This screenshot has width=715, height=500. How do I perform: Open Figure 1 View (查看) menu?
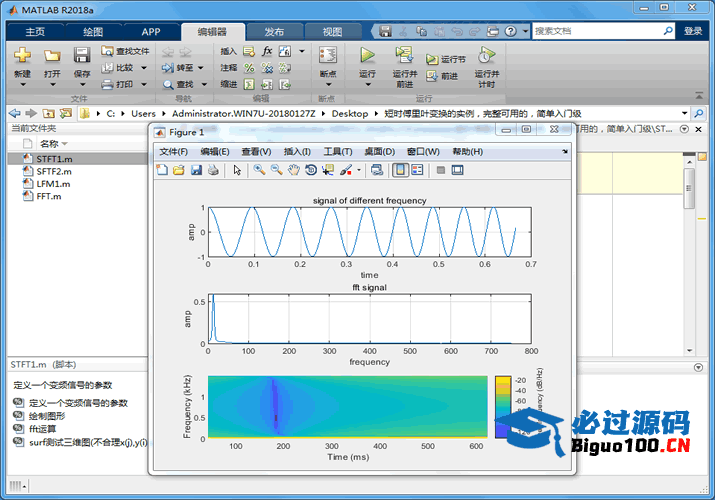point(256,151)
